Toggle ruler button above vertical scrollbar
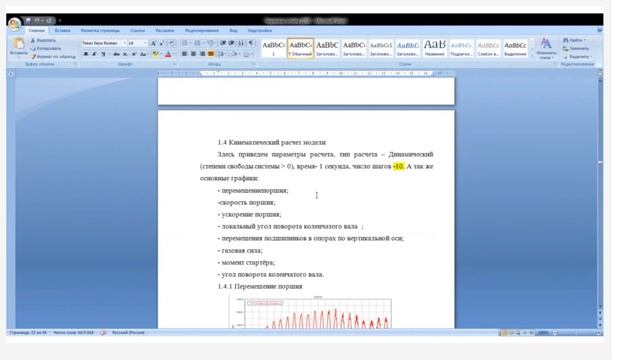This screenshot has height=360, width=640. tap(600, 73)
